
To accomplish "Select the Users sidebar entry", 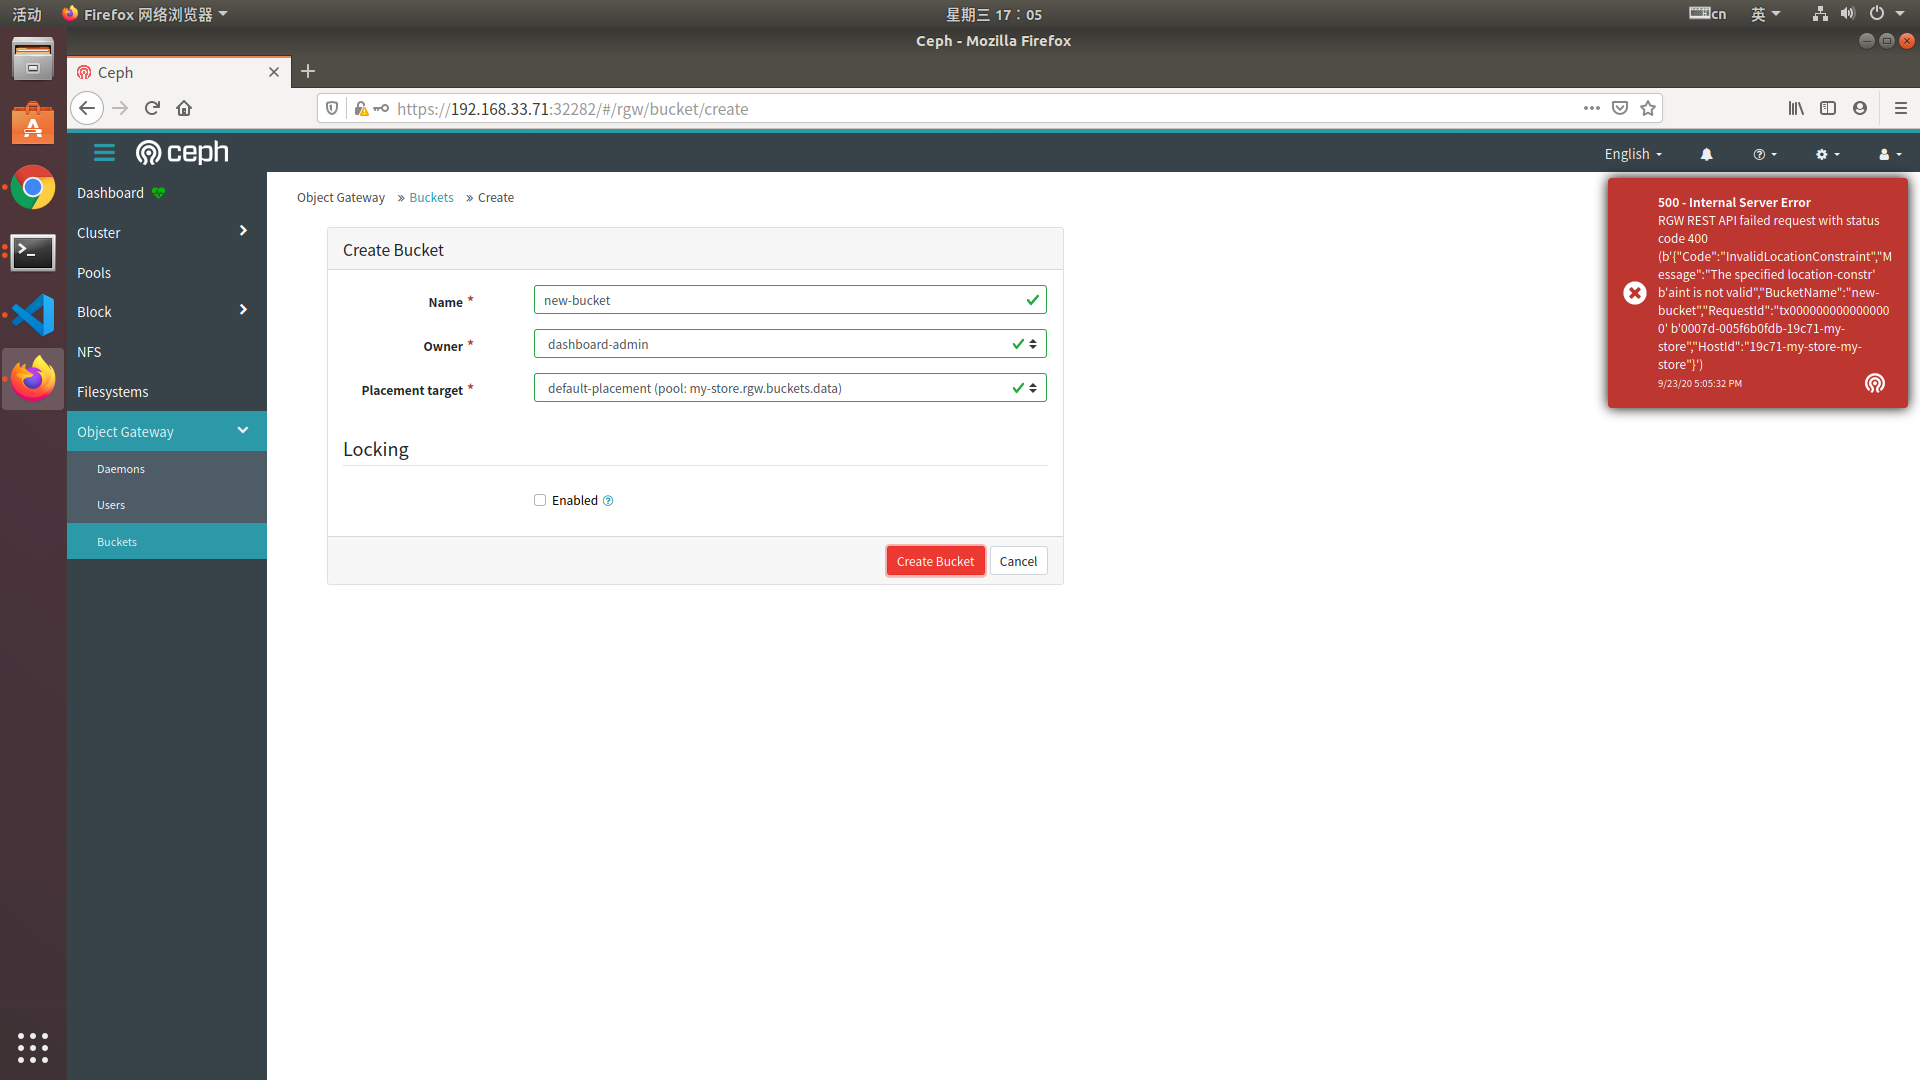I will [110, 504].
